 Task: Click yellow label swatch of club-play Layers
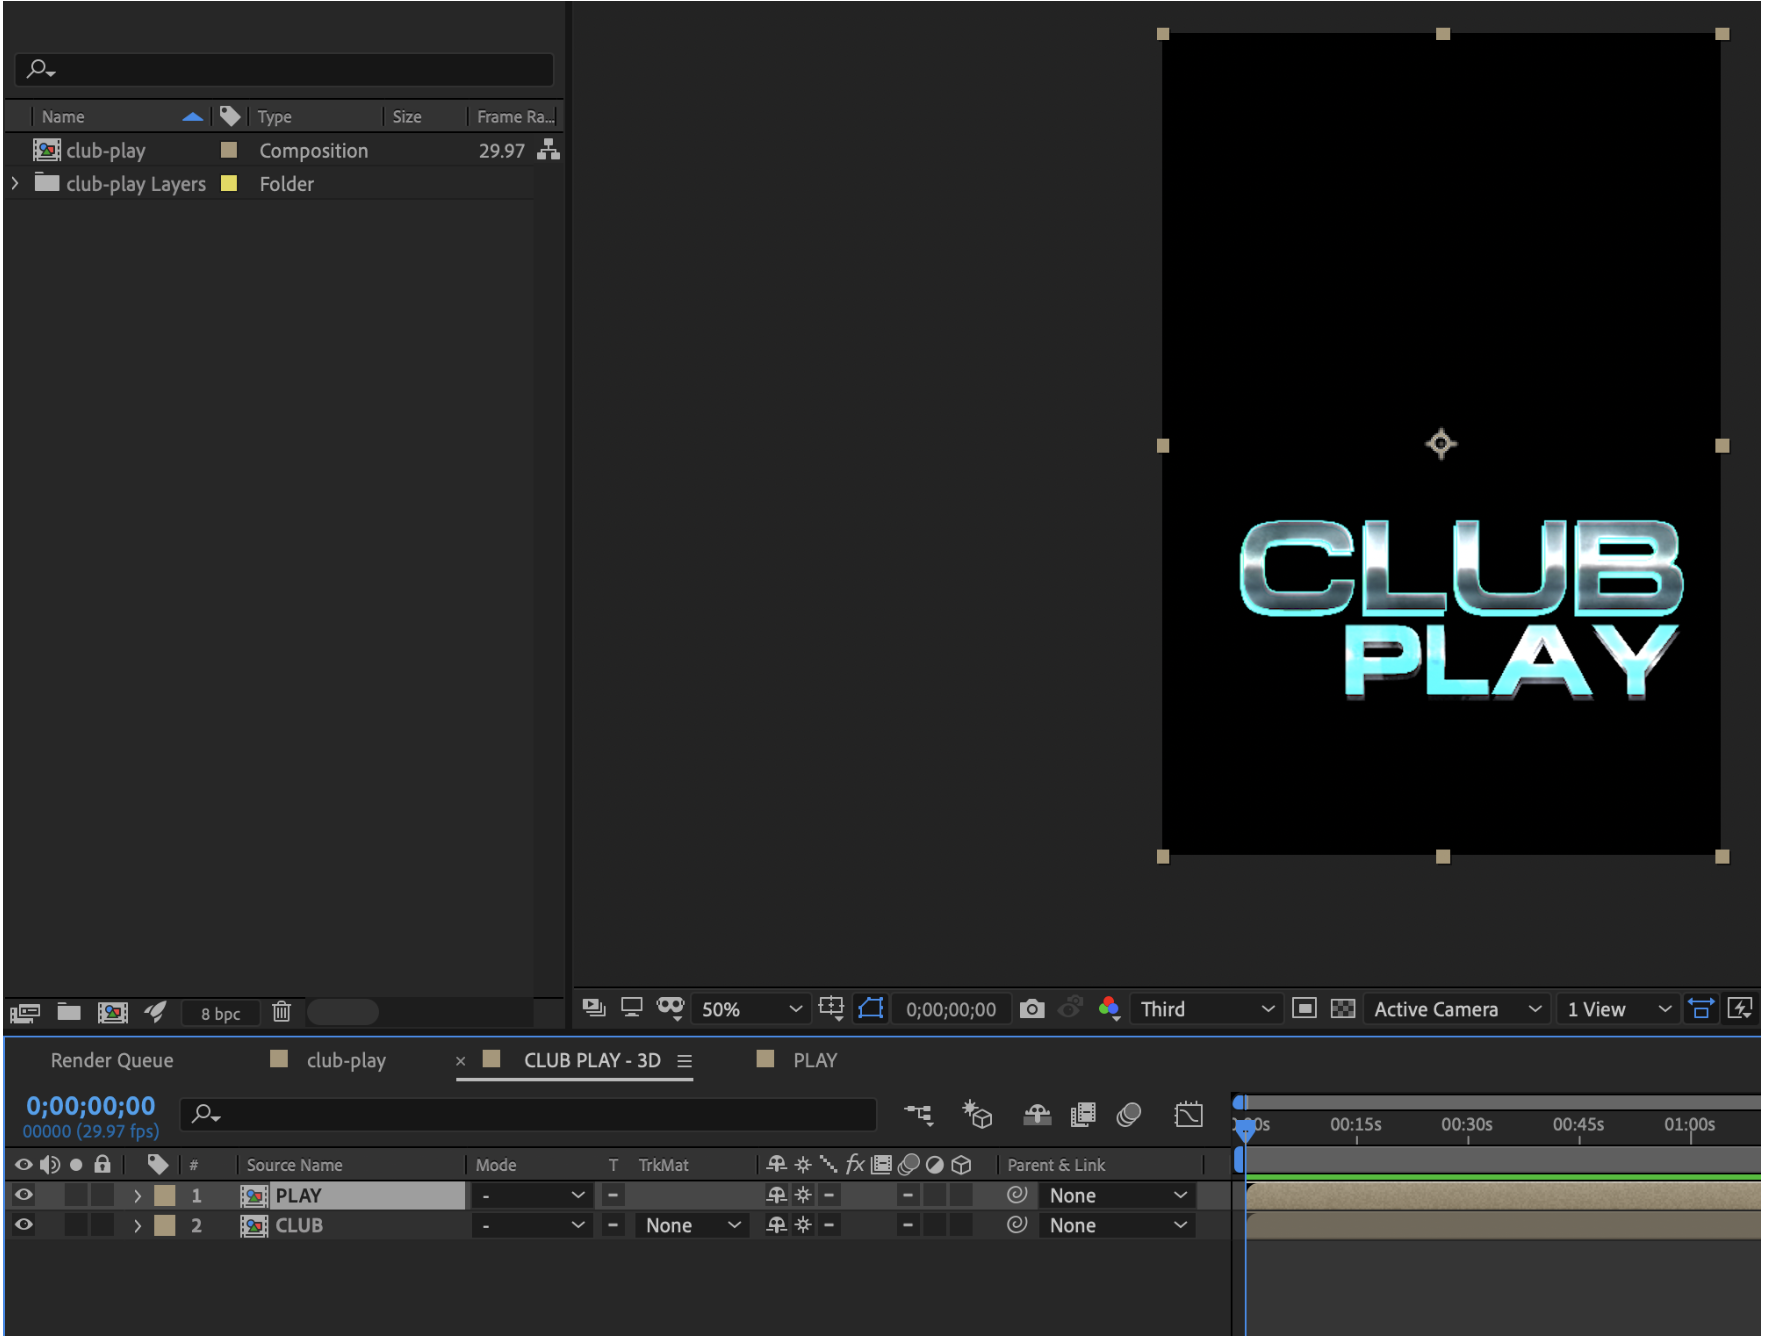(x=229, y=184)
